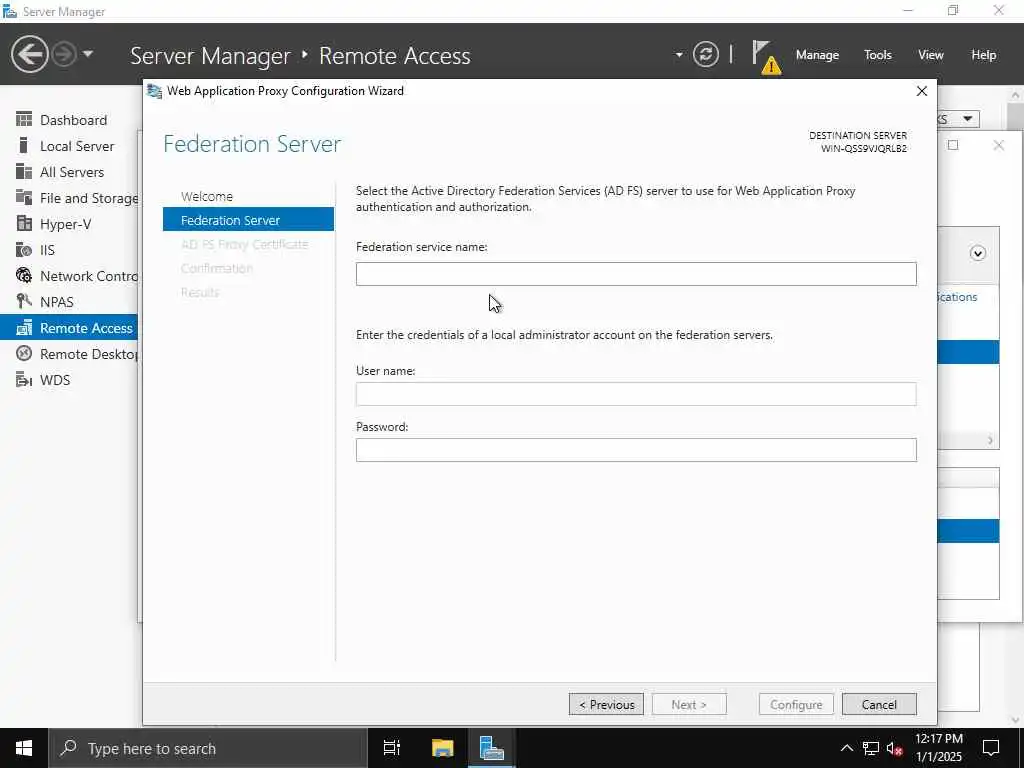This screenshot has width=1024, height=768.
Task: Maximize the background dialog window
Action: [953, 145]
